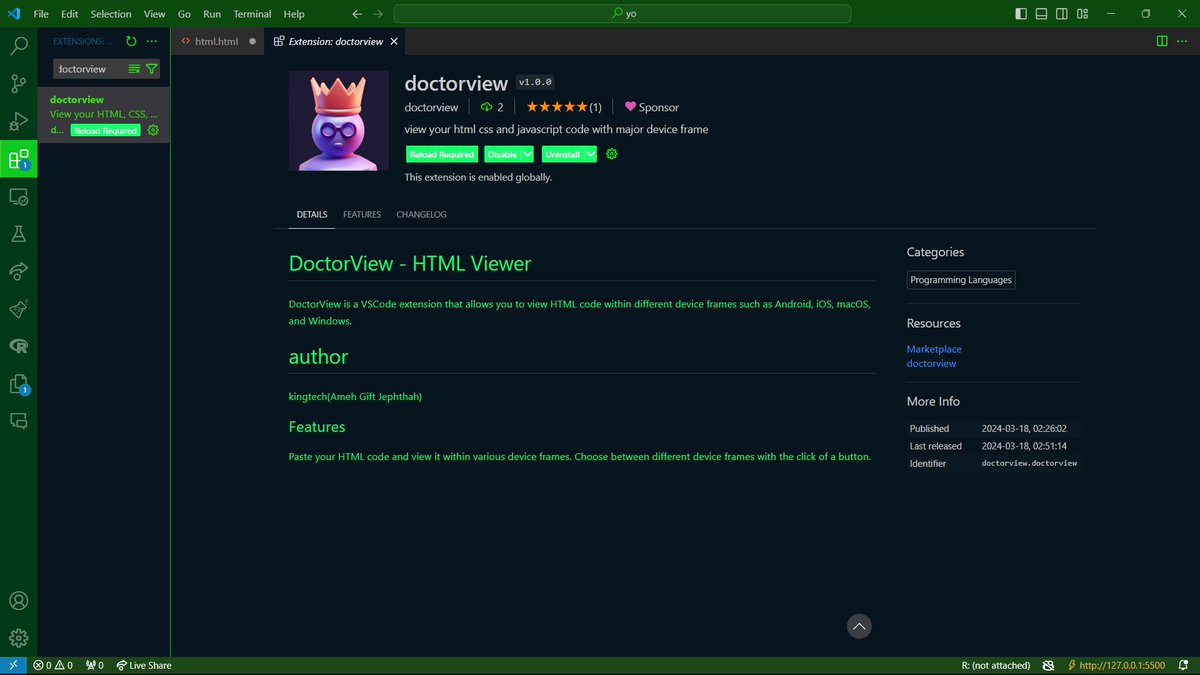This screenshot has height=675, width=1200.
Task: Open gear menu for doctorview list item
Action: (x=153, y=130)
